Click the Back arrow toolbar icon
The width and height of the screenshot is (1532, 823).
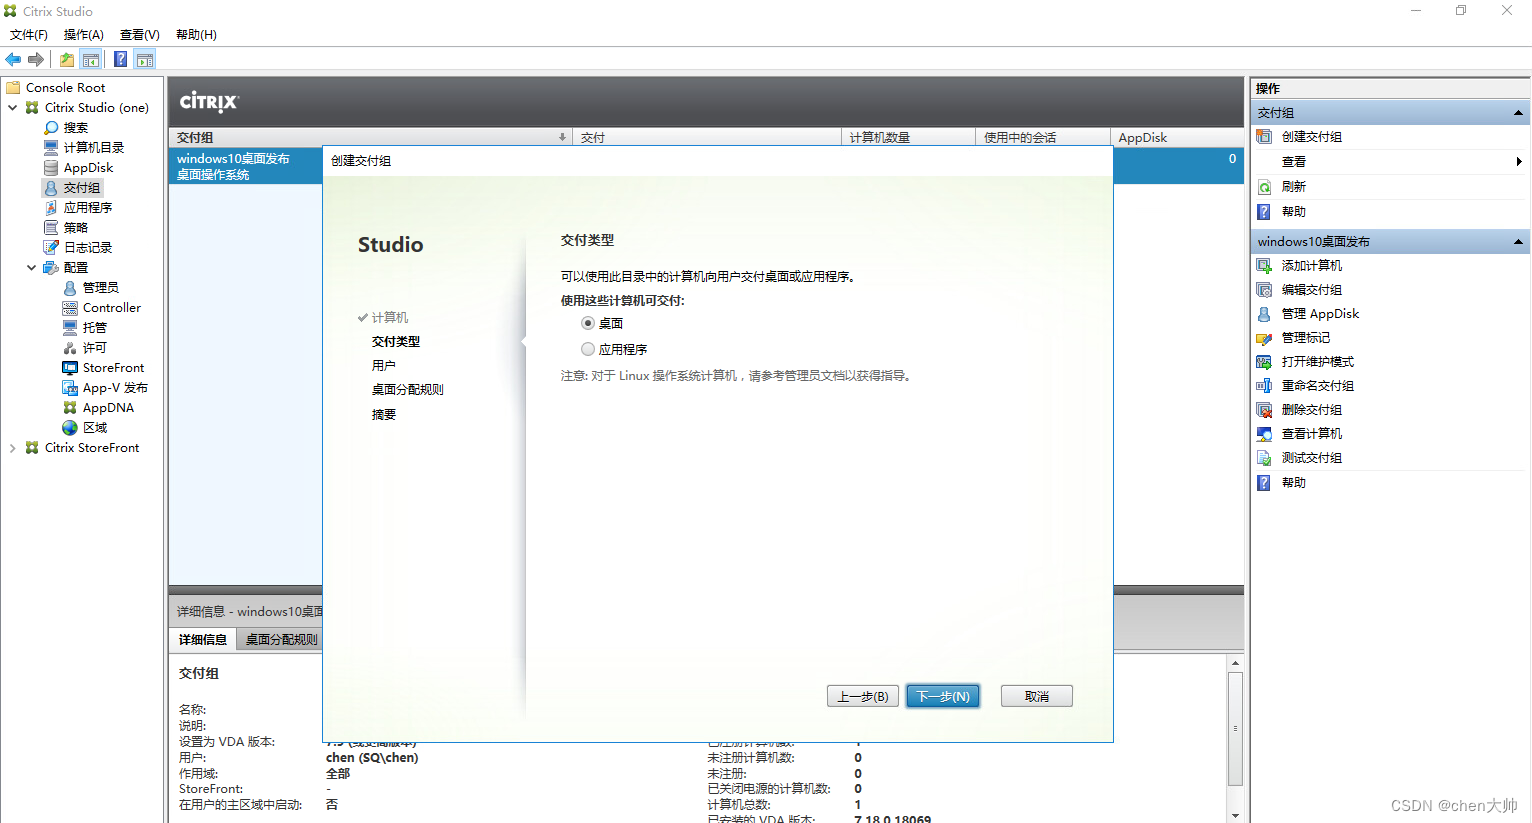13,60
